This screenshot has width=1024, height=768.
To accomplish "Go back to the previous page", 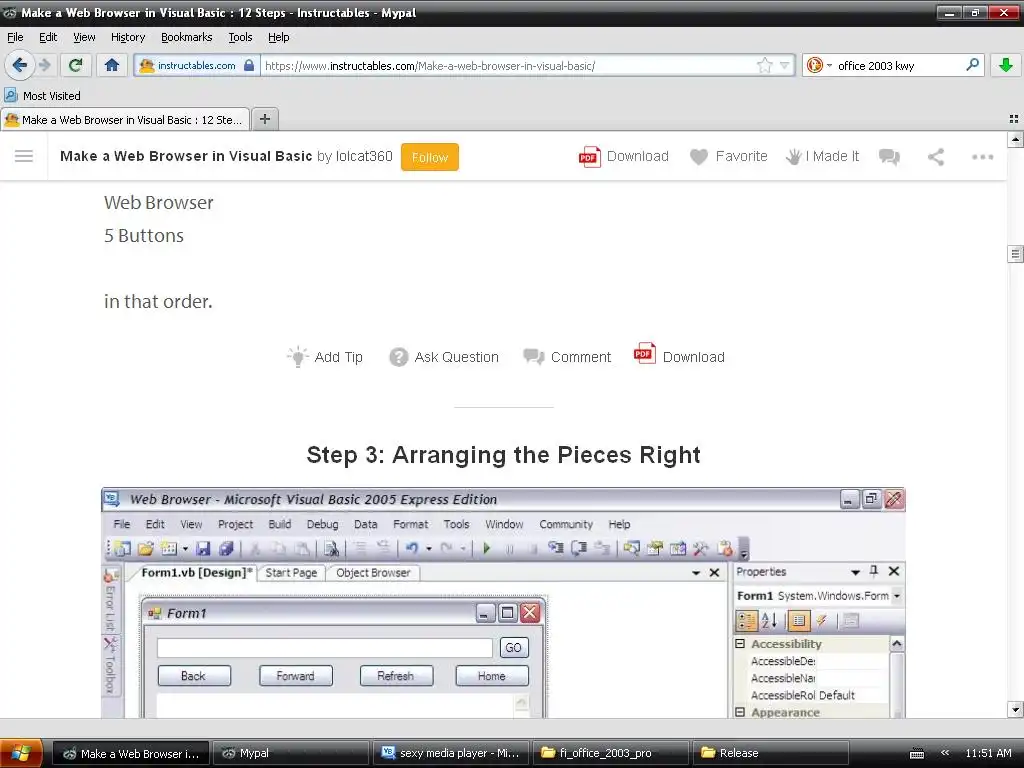I will tap(19, 65).
